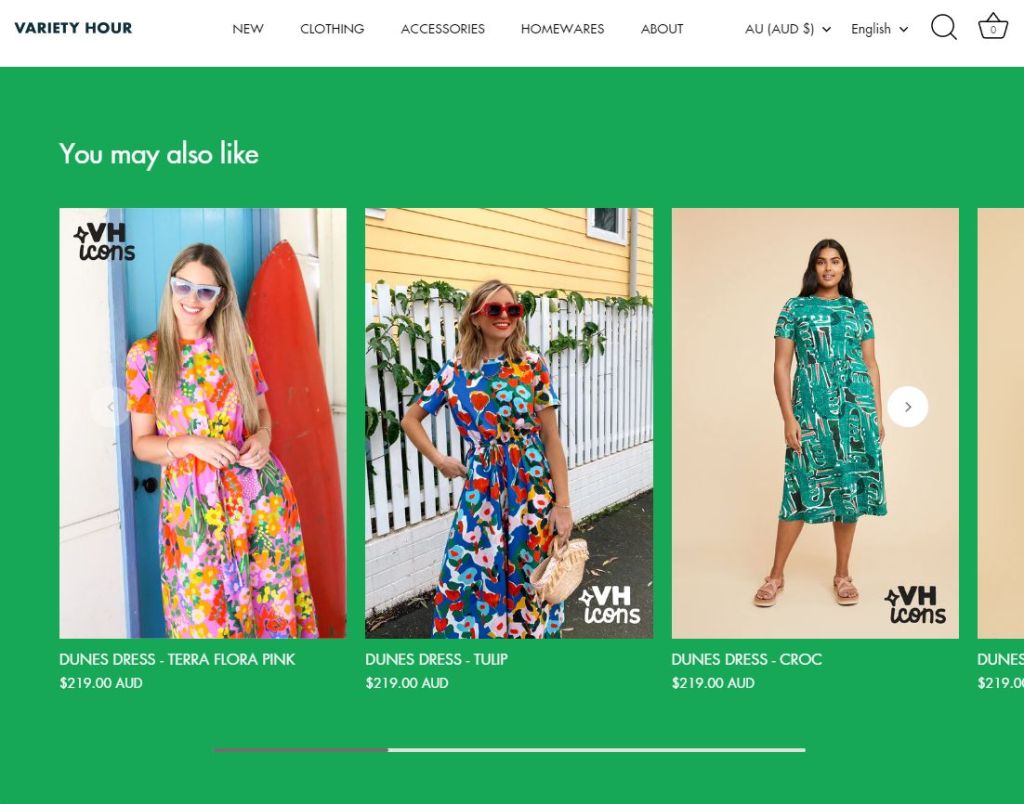The image size is (1024, 804).
Task: Click VH Icons badge on Terra Flora Pink photo
Action: click(104, 243)
